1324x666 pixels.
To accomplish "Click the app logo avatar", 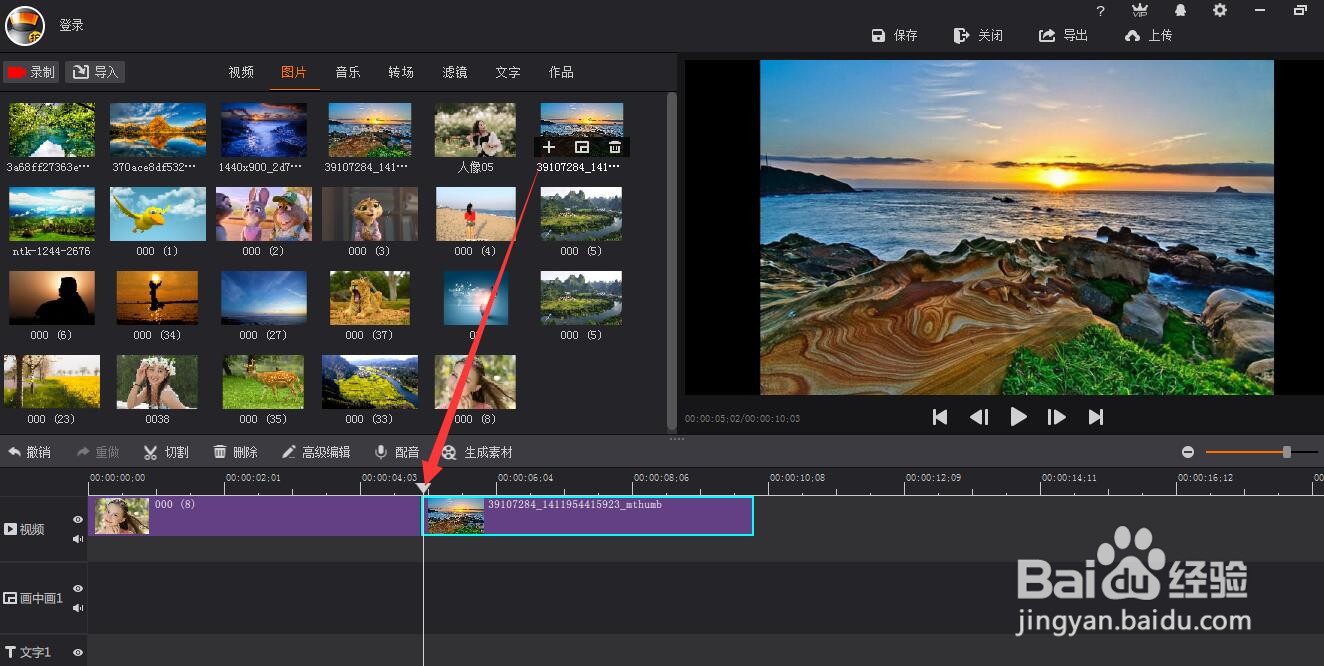I will [25, 26].
